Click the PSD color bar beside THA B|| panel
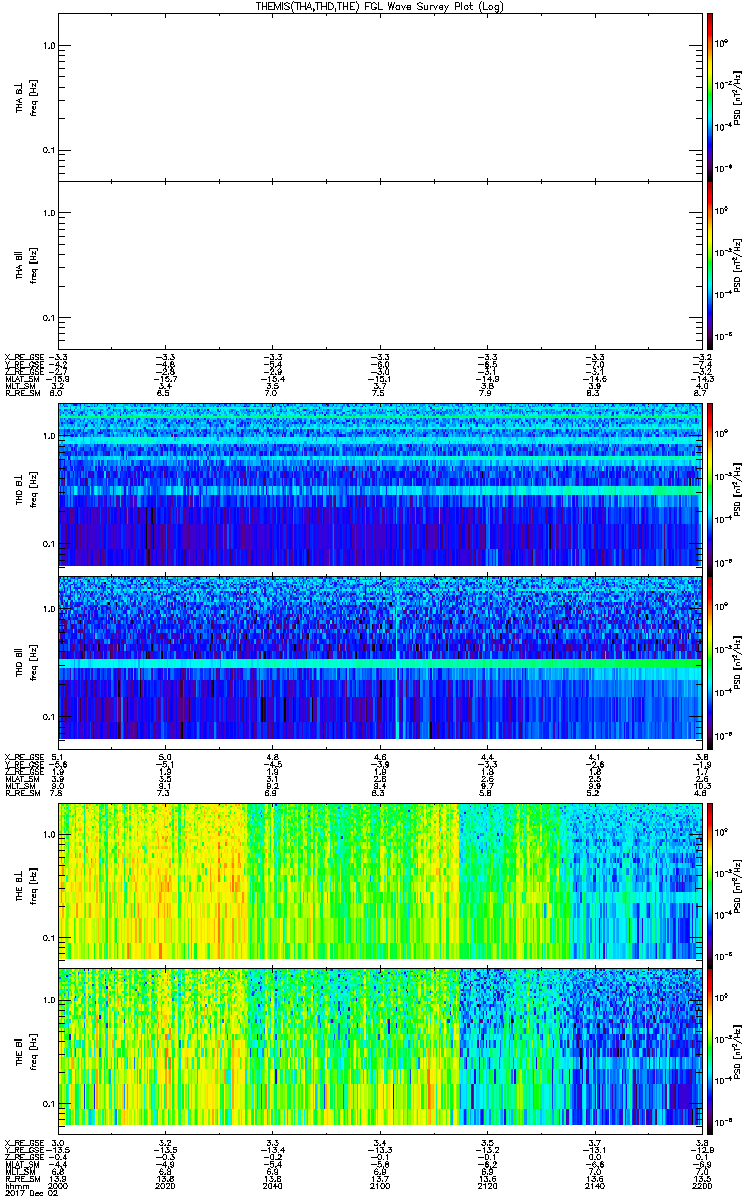This screenshot has width=750, height=1200. click(x=710, y=264)
